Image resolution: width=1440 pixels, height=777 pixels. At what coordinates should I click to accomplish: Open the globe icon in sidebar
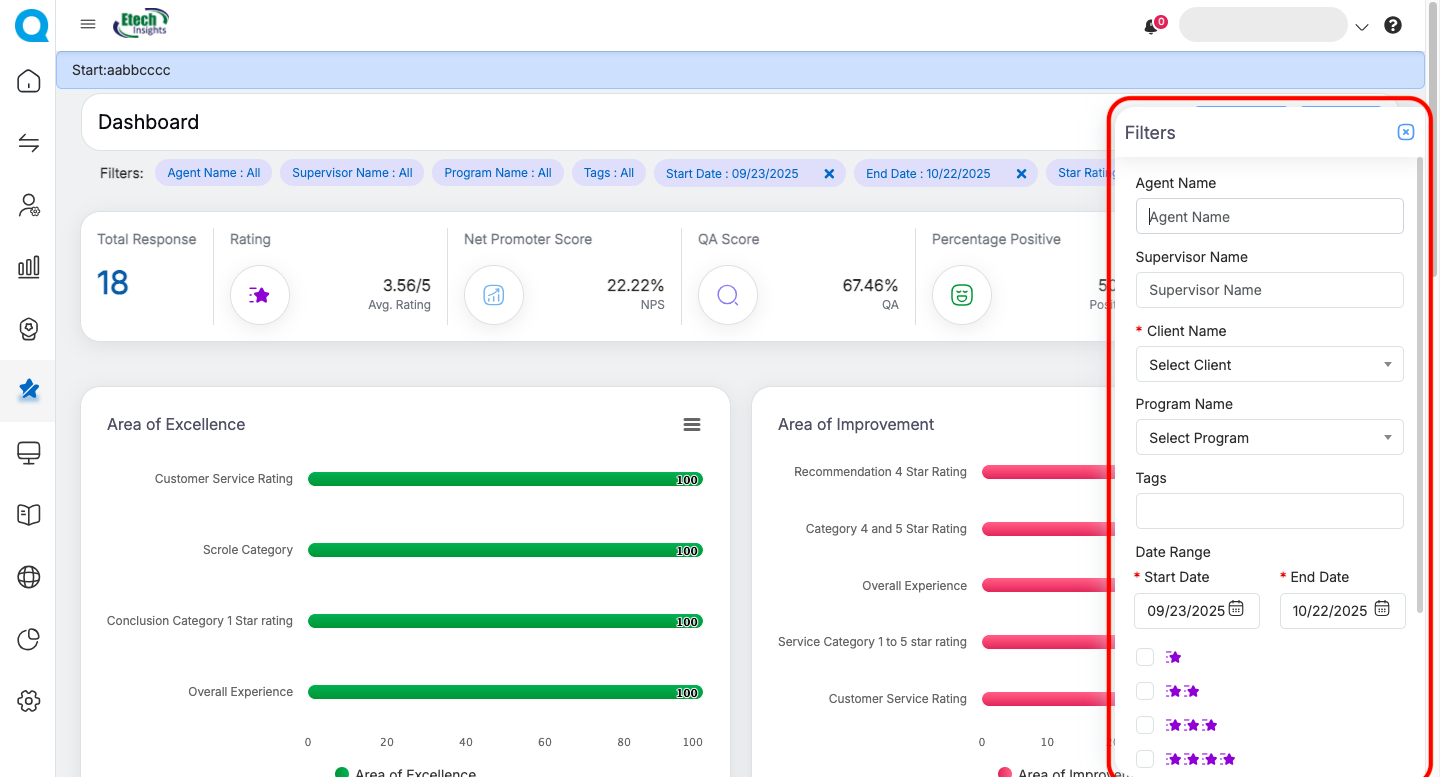29,577
